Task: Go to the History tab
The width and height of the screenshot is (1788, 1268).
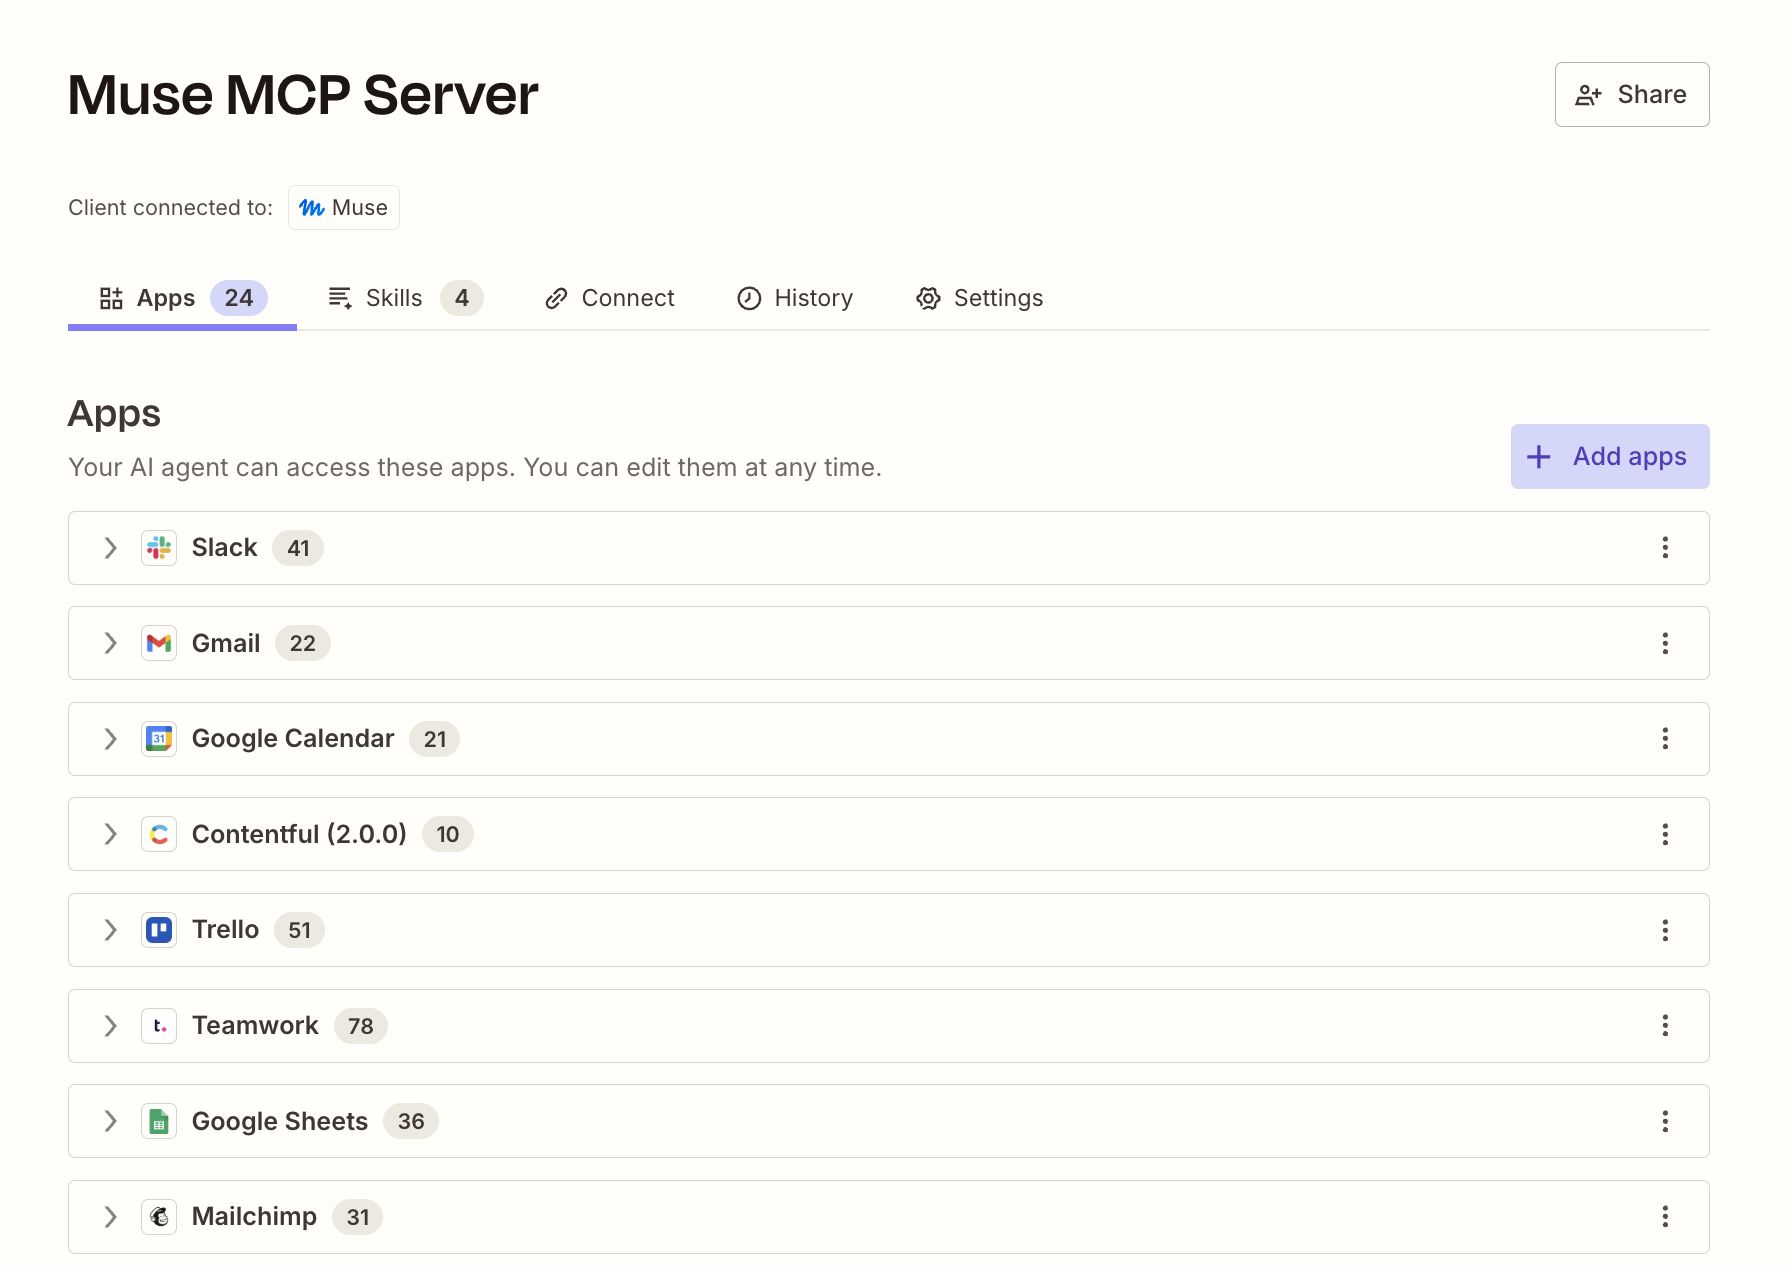Action: coord(795,298)
